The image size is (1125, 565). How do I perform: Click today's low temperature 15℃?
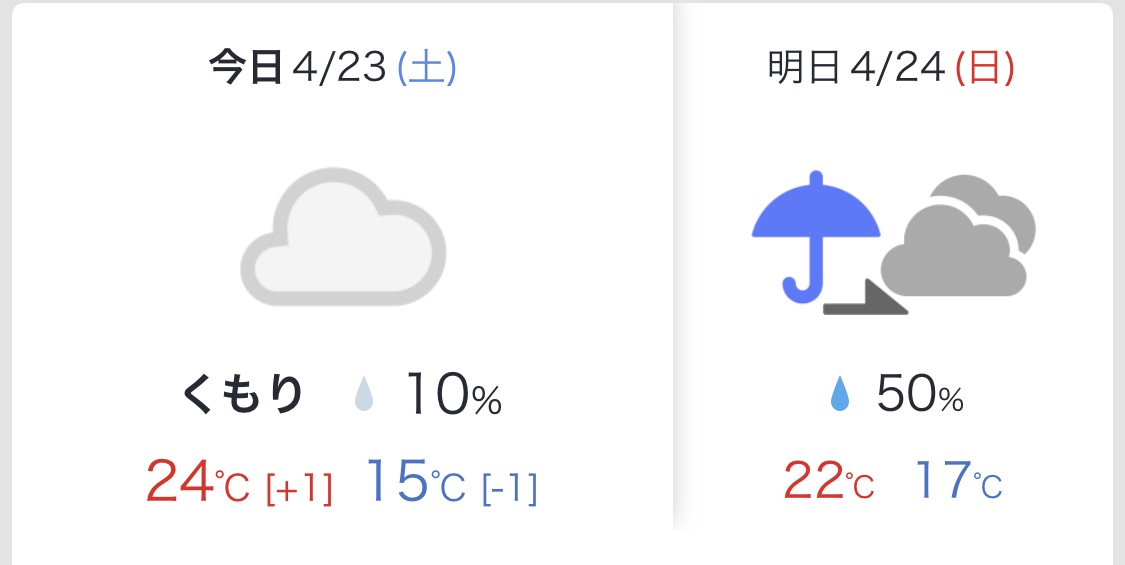point(416,482)
